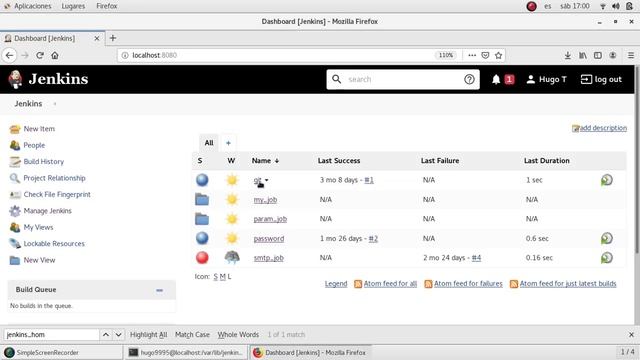This screenshot has height=360, width=640.
Task: Open smtp_job last failure build #4
Action: coord(476,258)
